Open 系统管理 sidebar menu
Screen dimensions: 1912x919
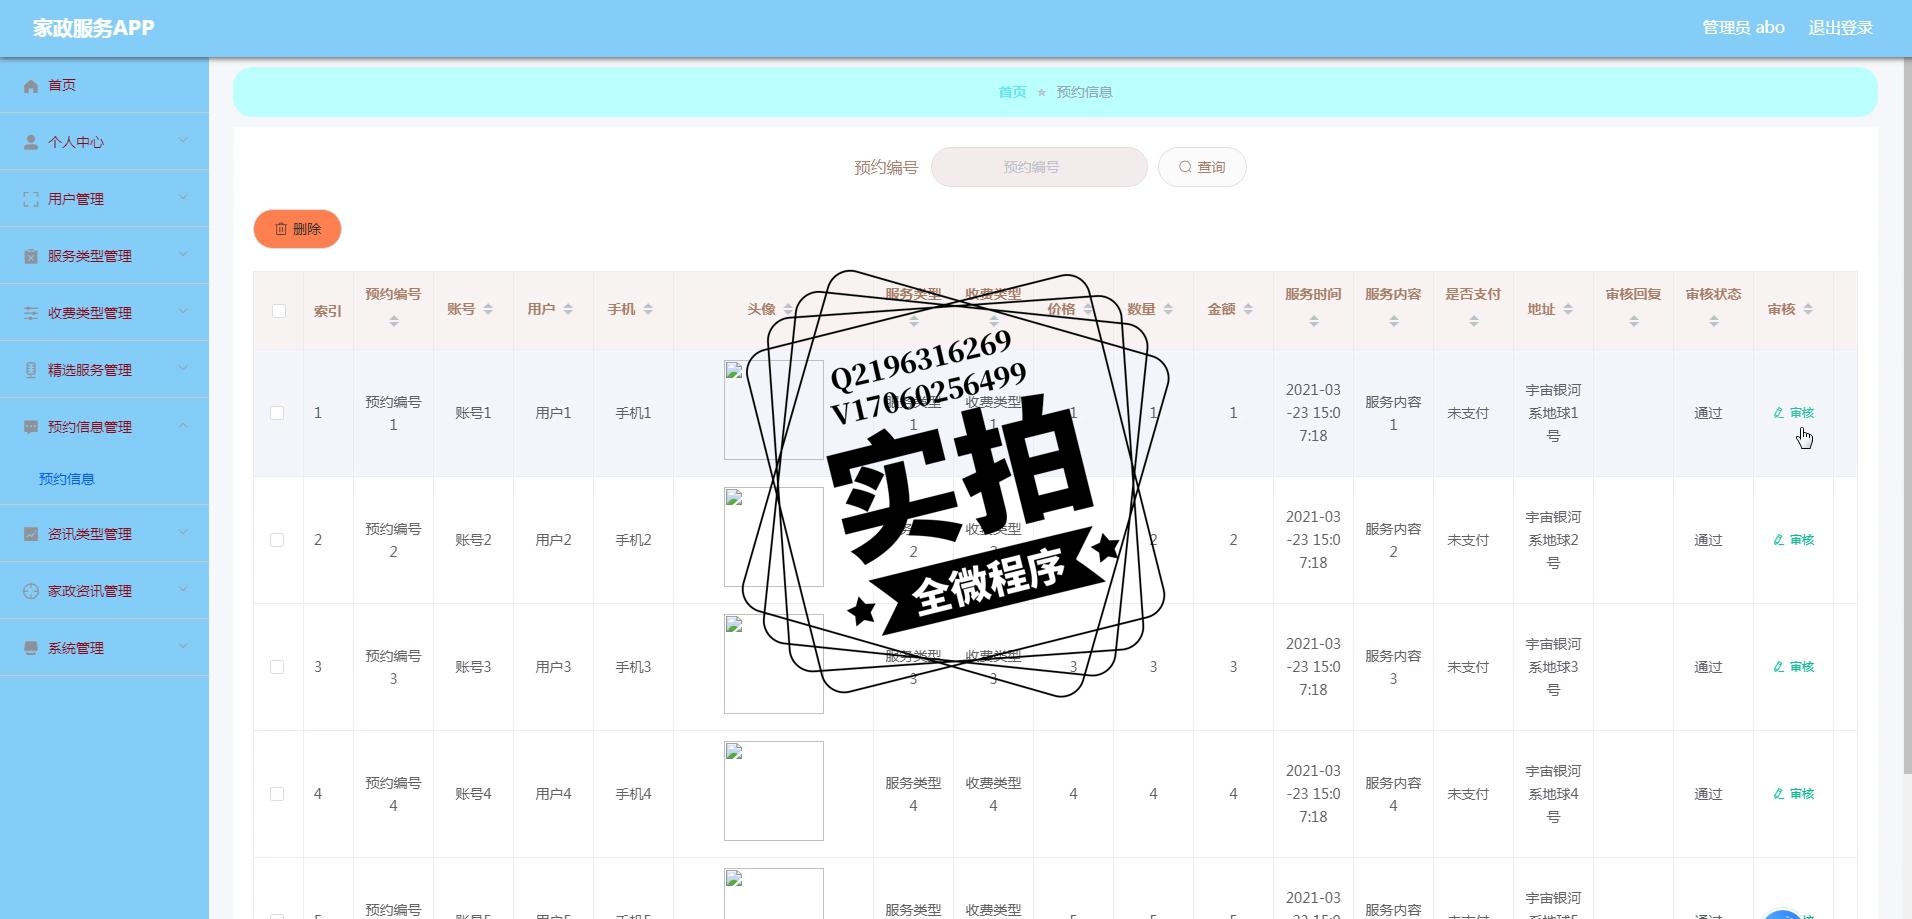point(104,648)
